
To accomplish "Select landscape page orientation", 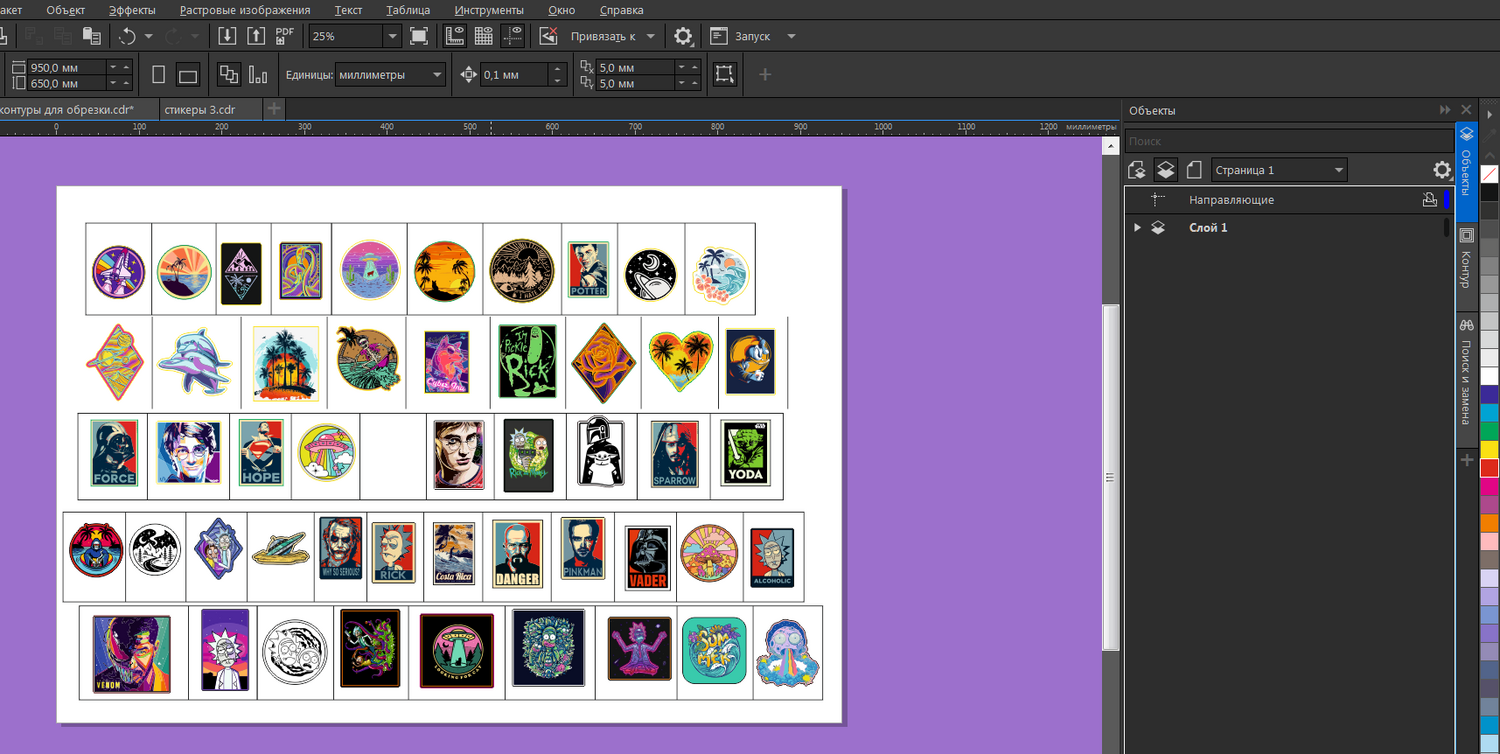I will [x=187, y=75].
